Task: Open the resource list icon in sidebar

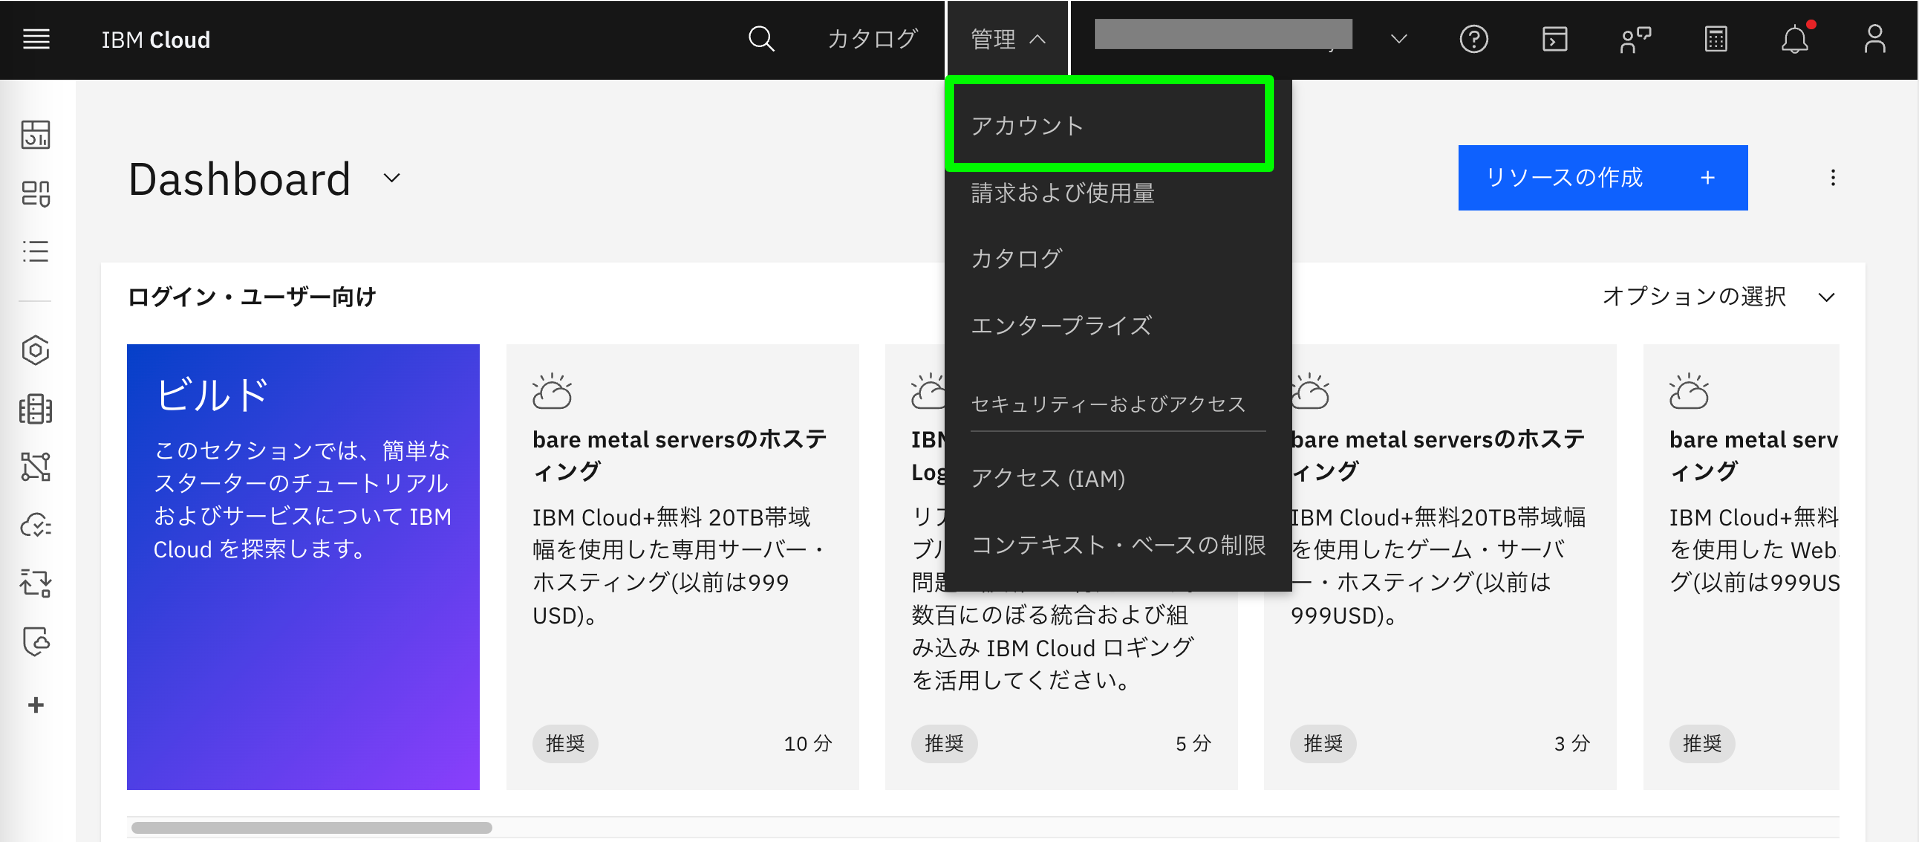Action: [36, 251]
